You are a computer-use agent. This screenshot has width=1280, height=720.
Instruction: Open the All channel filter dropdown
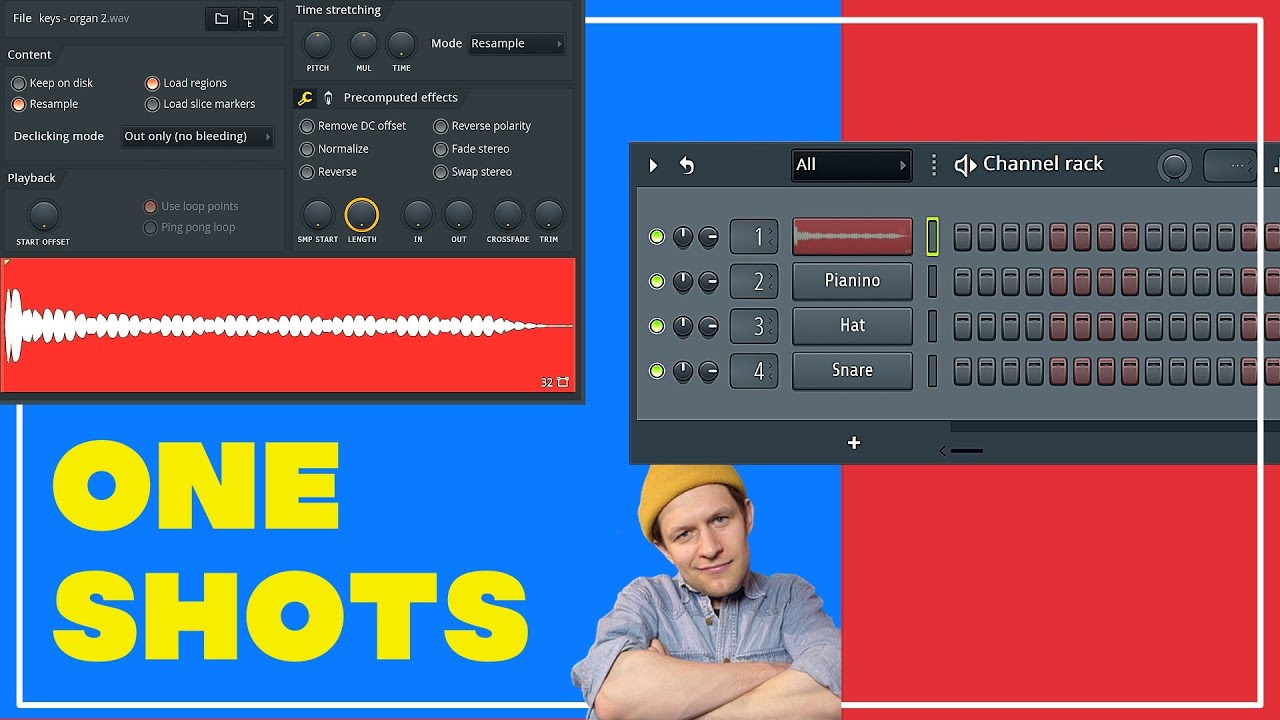point(851,165)
